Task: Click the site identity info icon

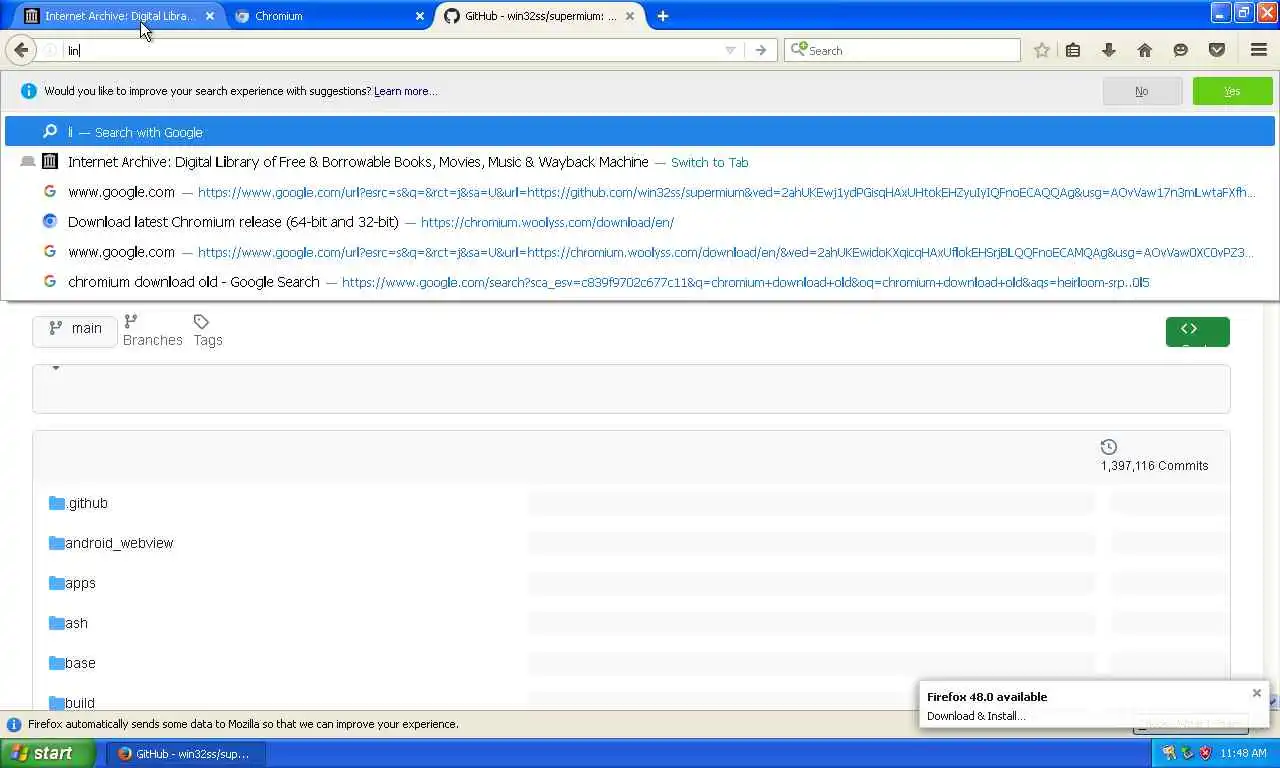Action: click(50, 50)
